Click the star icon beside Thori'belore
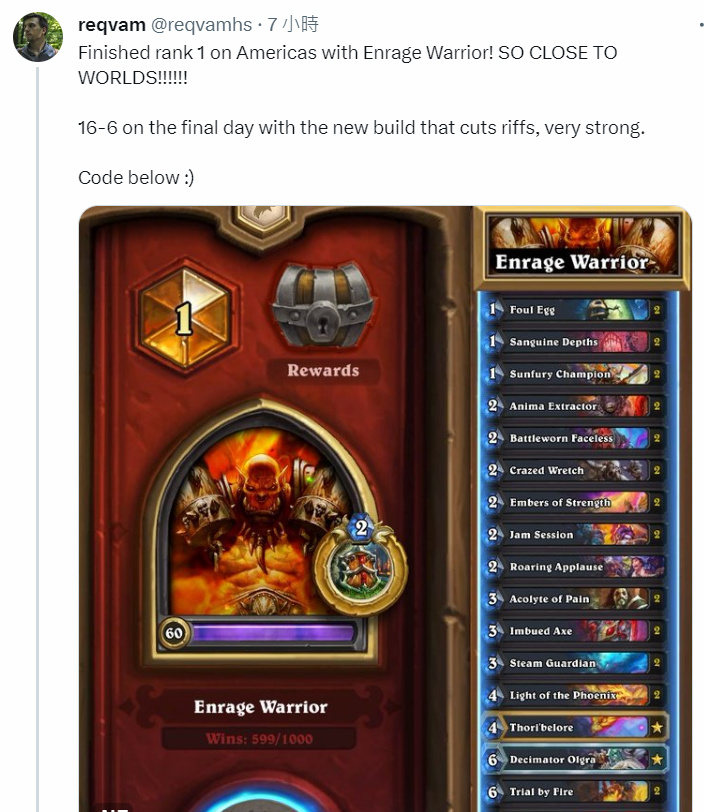The image size is (705, 812). (x=656, y=728)
